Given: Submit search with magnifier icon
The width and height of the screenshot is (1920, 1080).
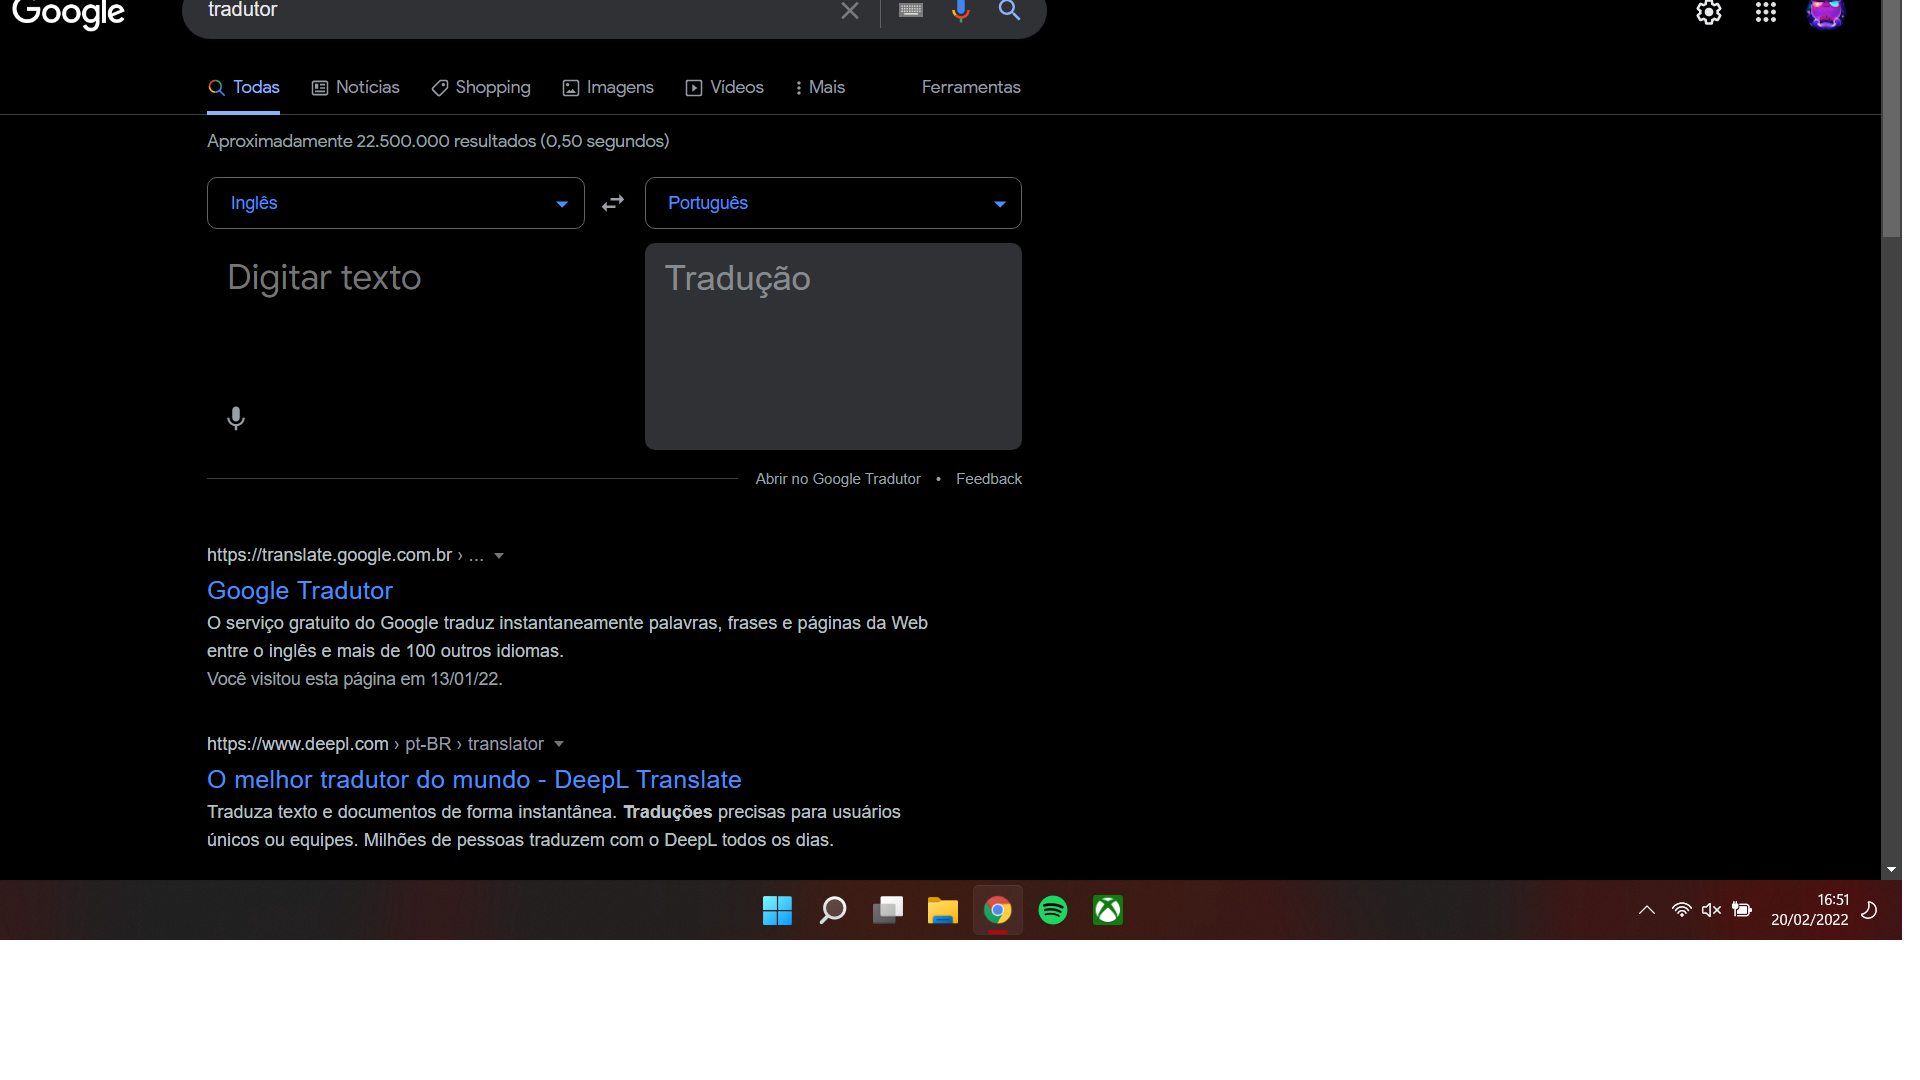Looking at the screenshot, I should coord(1010,11).
